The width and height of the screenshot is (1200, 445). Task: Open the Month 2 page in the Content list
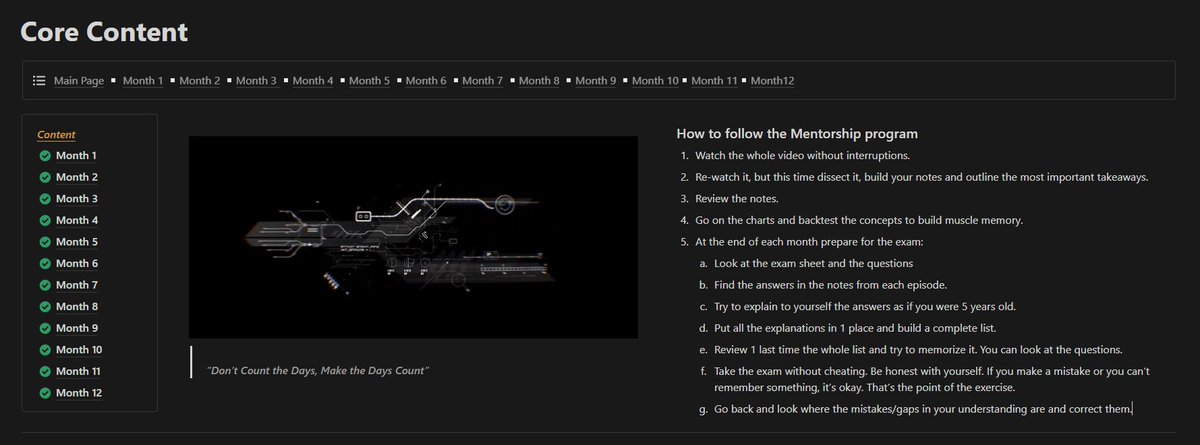tap(77, 177)
